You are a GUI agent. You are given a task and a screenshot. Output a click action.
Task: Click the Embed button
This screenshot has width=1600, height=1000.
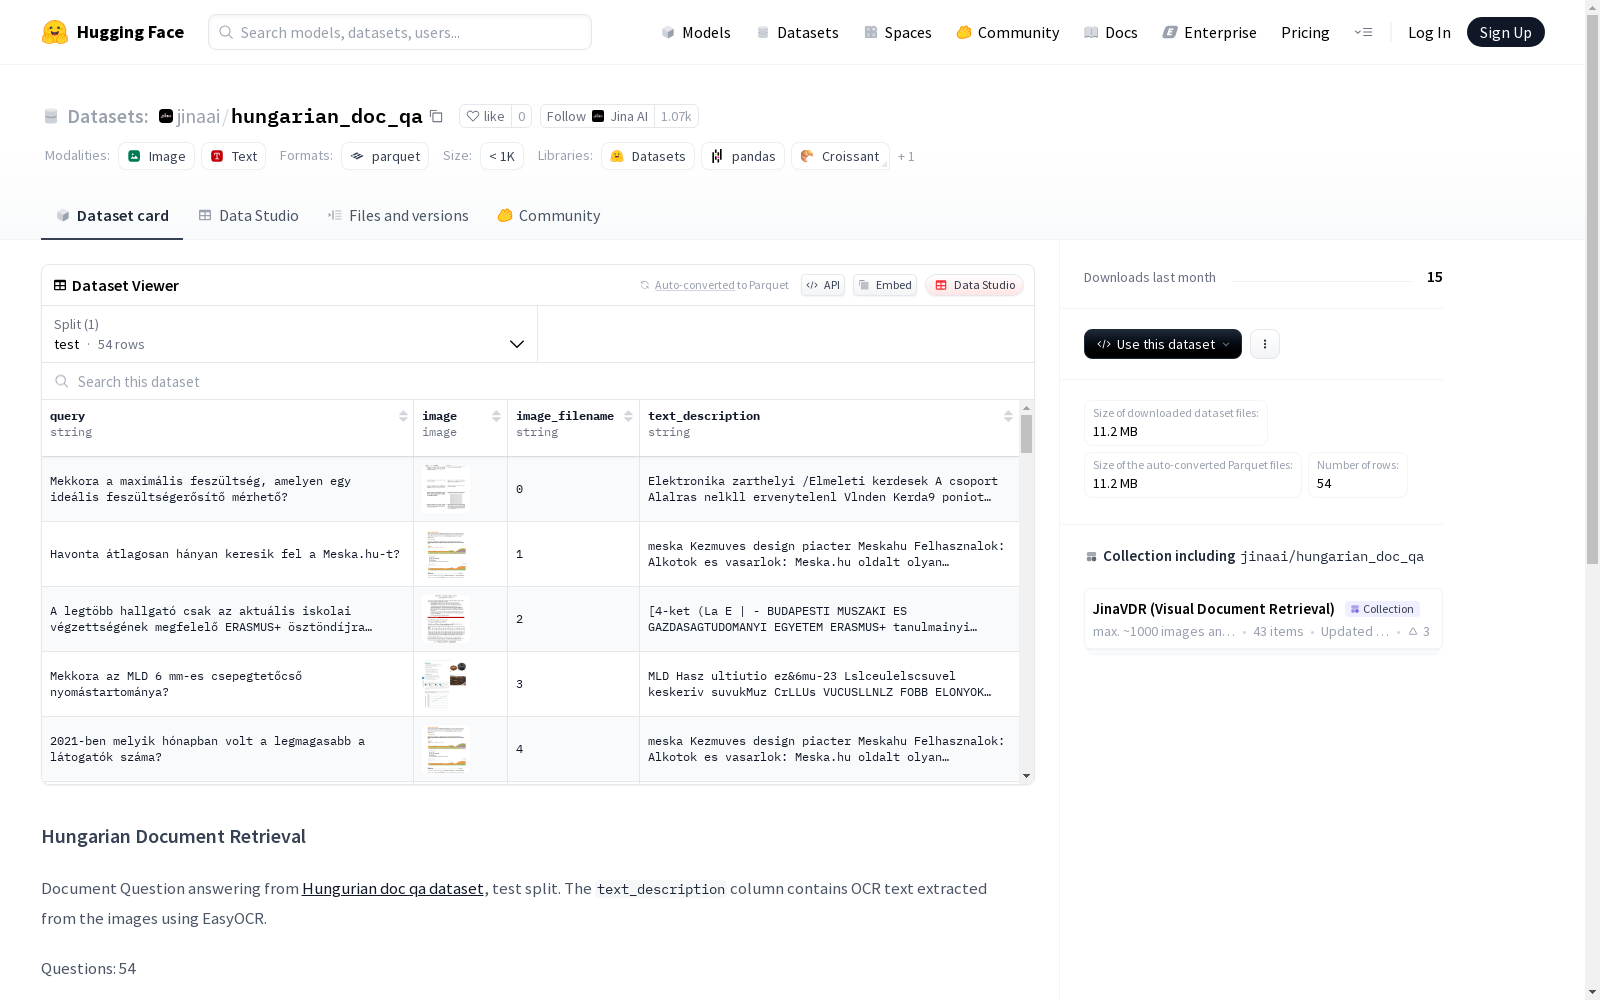click(885, 285)
